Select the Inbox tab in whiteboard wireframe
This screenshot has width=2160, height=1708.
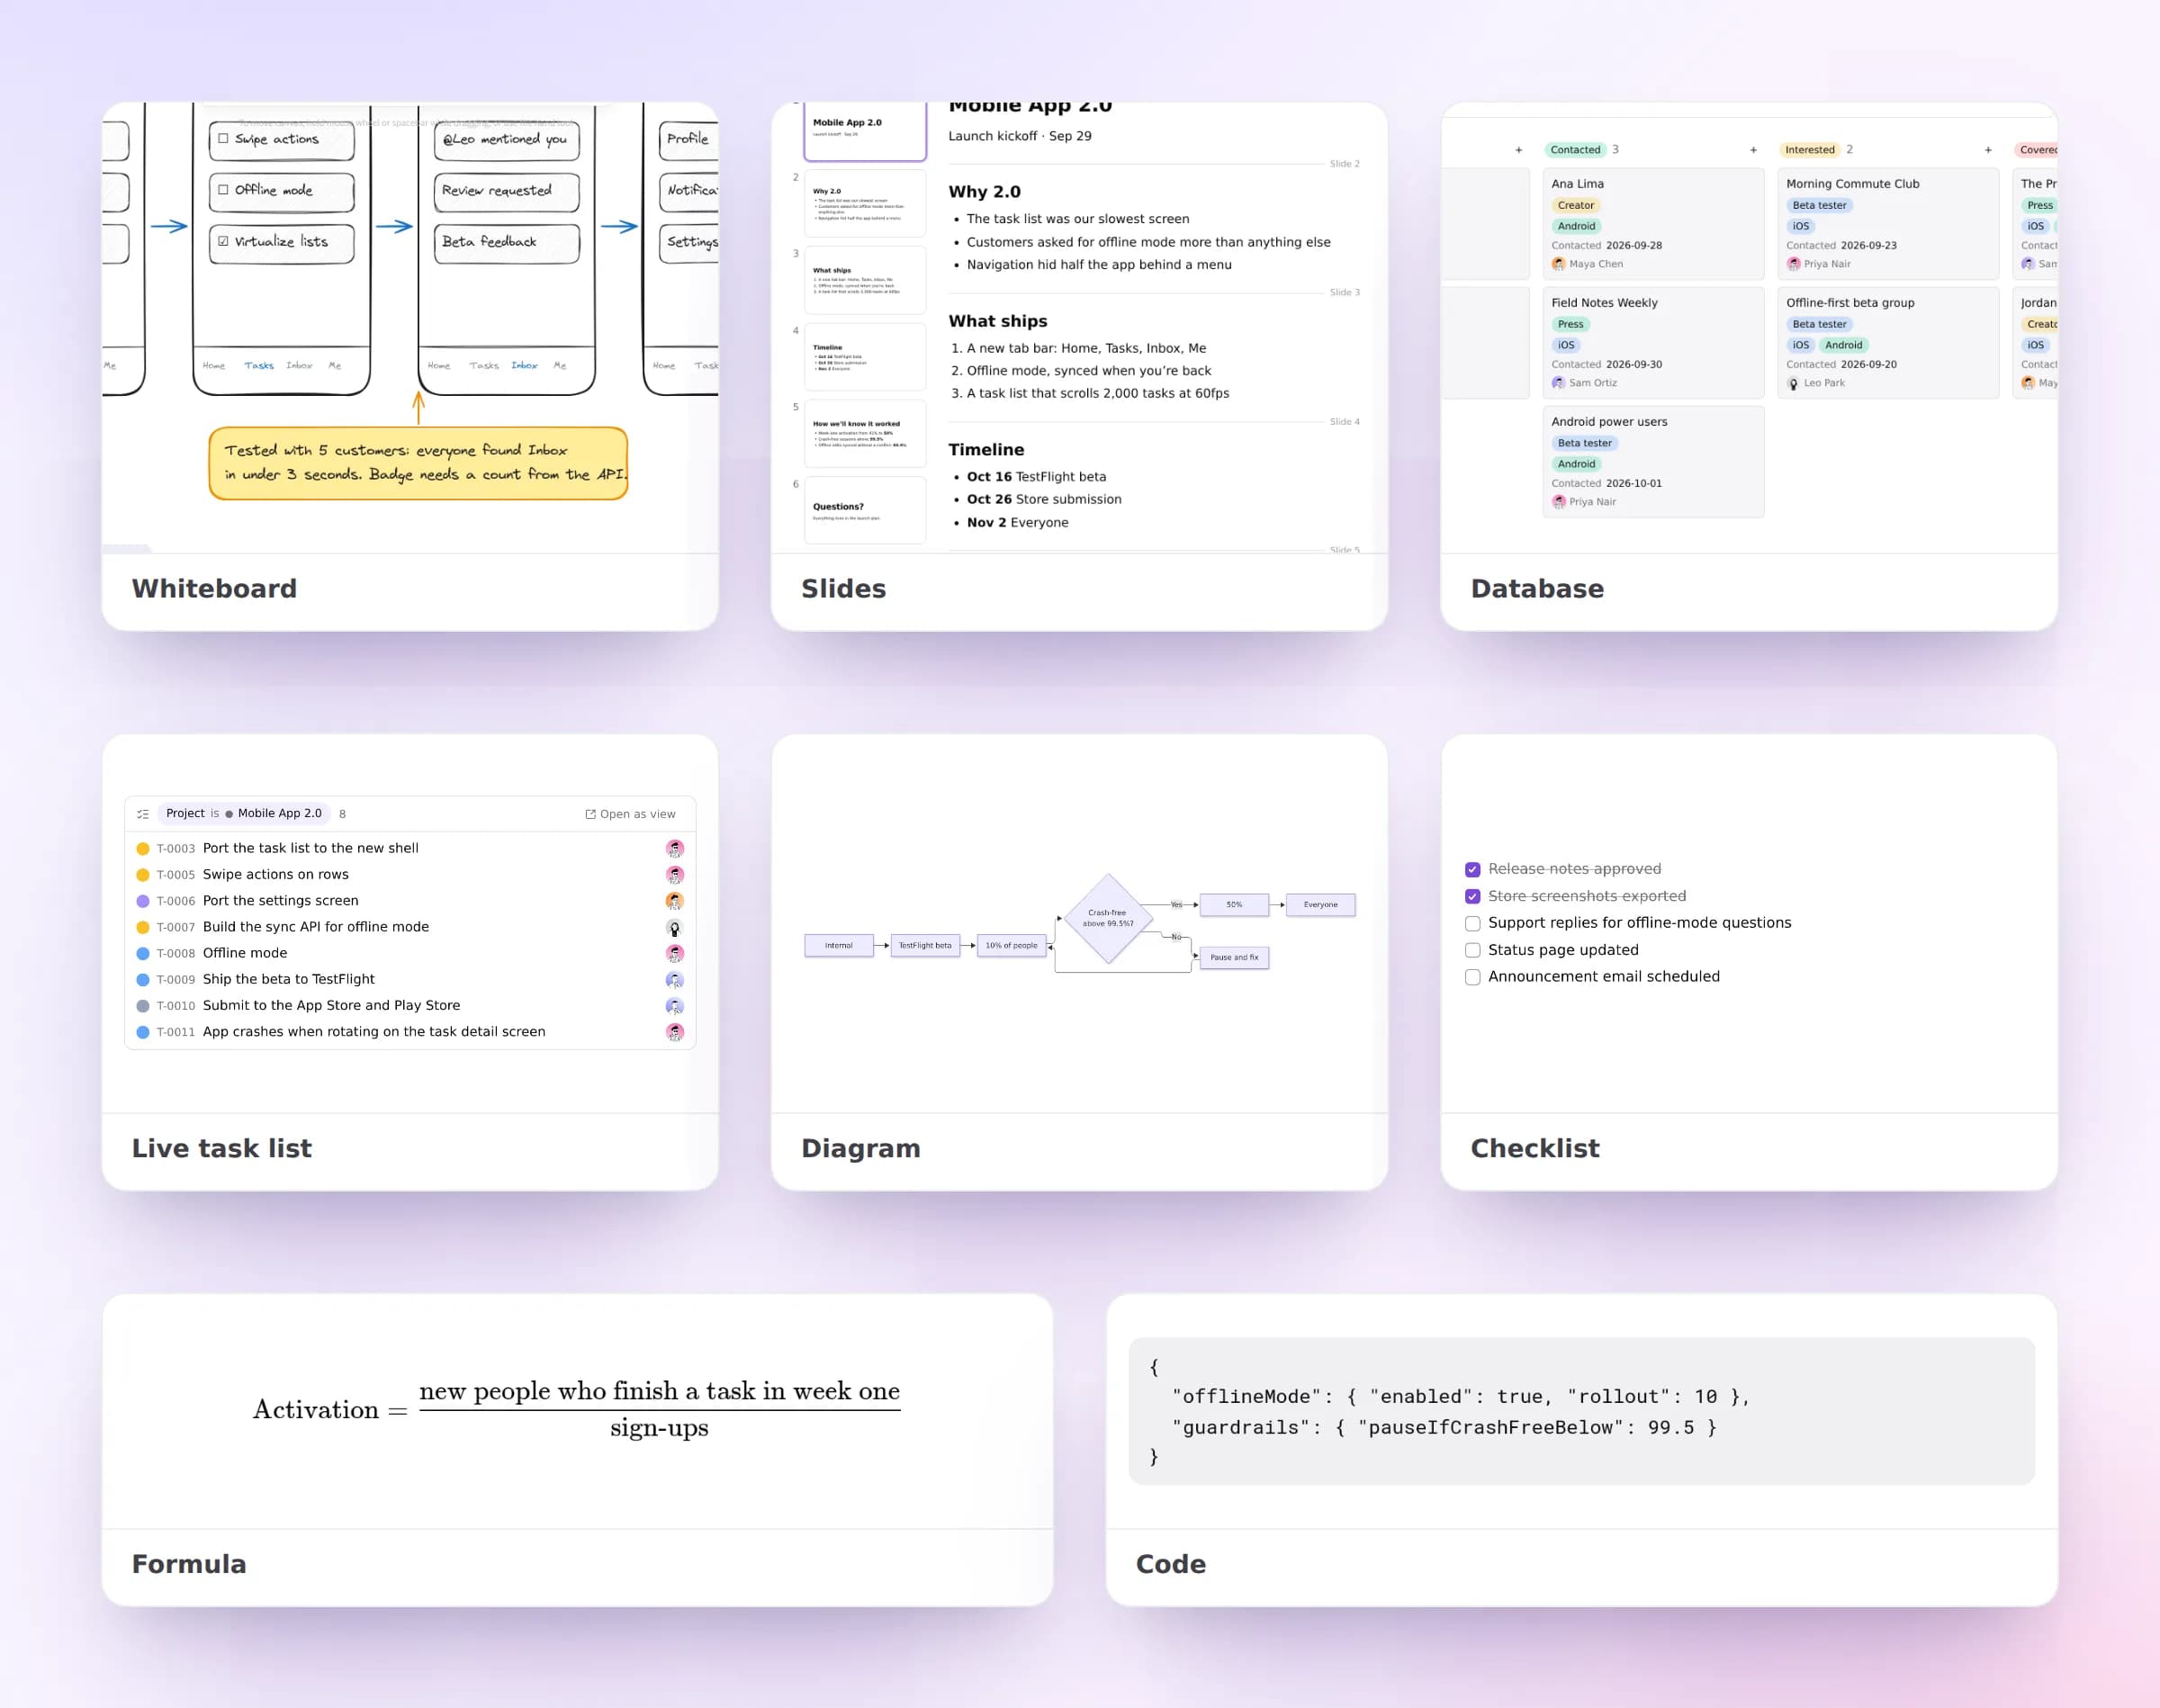click(524, 366)
